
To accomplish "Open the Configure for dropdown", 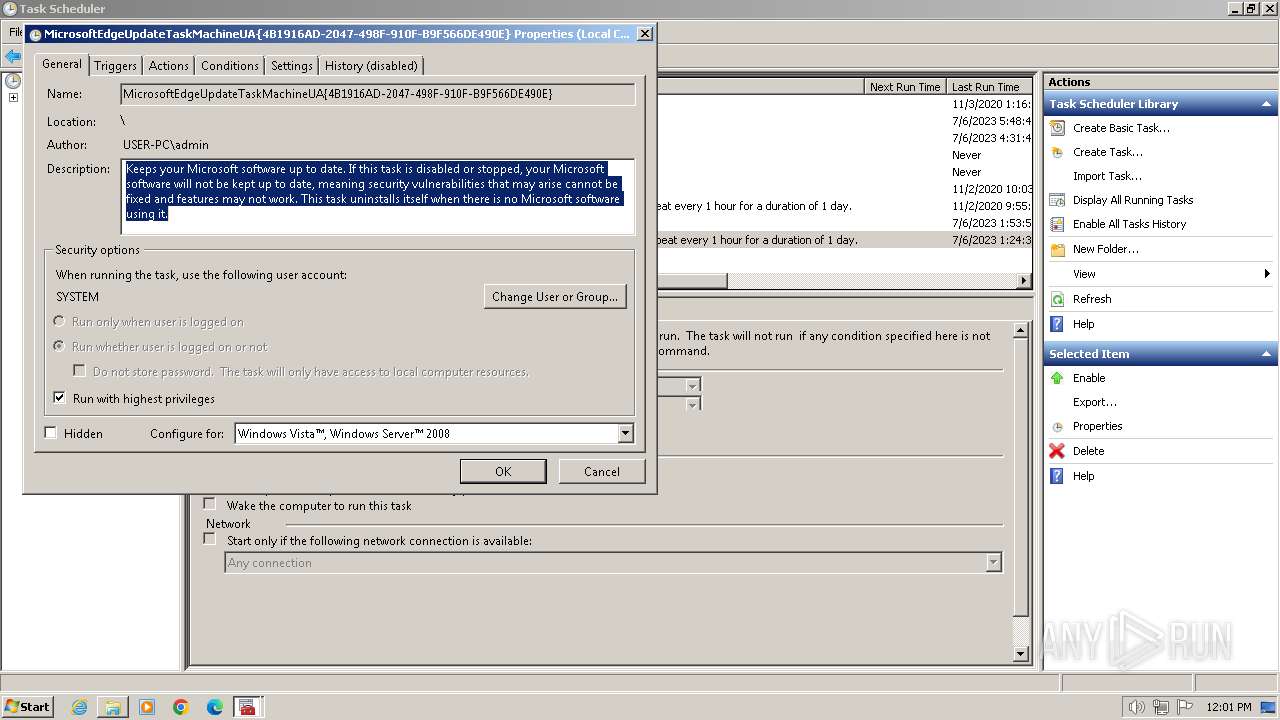I will pos(625,434).
